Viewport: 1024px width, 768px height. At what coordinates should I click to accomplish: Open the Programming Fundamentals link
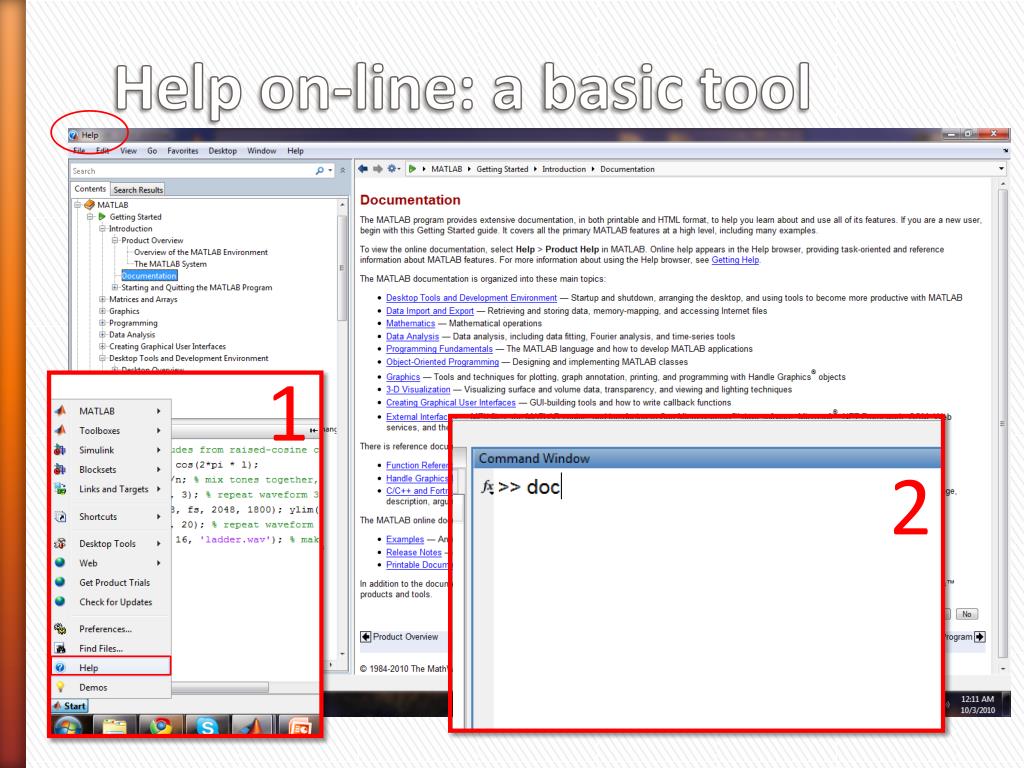pyautogui.click(x=439, y=349)
